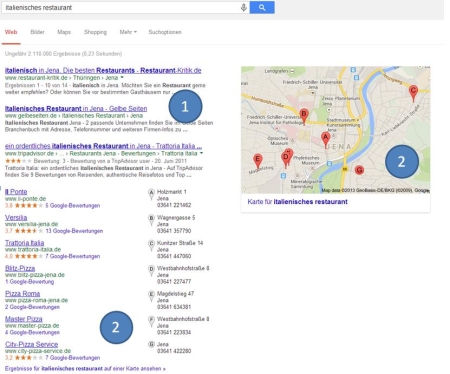Expand arrow next to tripadvisor.de URL
450x374 pixels.
201,153
